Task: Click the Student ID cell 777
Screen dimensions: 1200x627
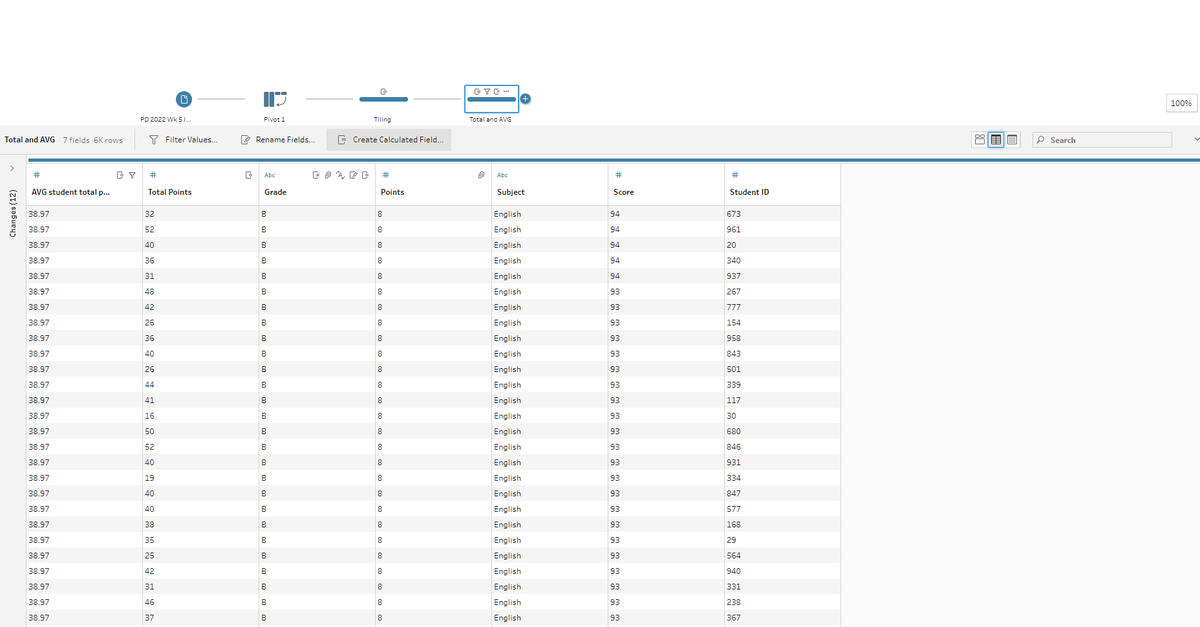Action: click(x=783, y=307)
